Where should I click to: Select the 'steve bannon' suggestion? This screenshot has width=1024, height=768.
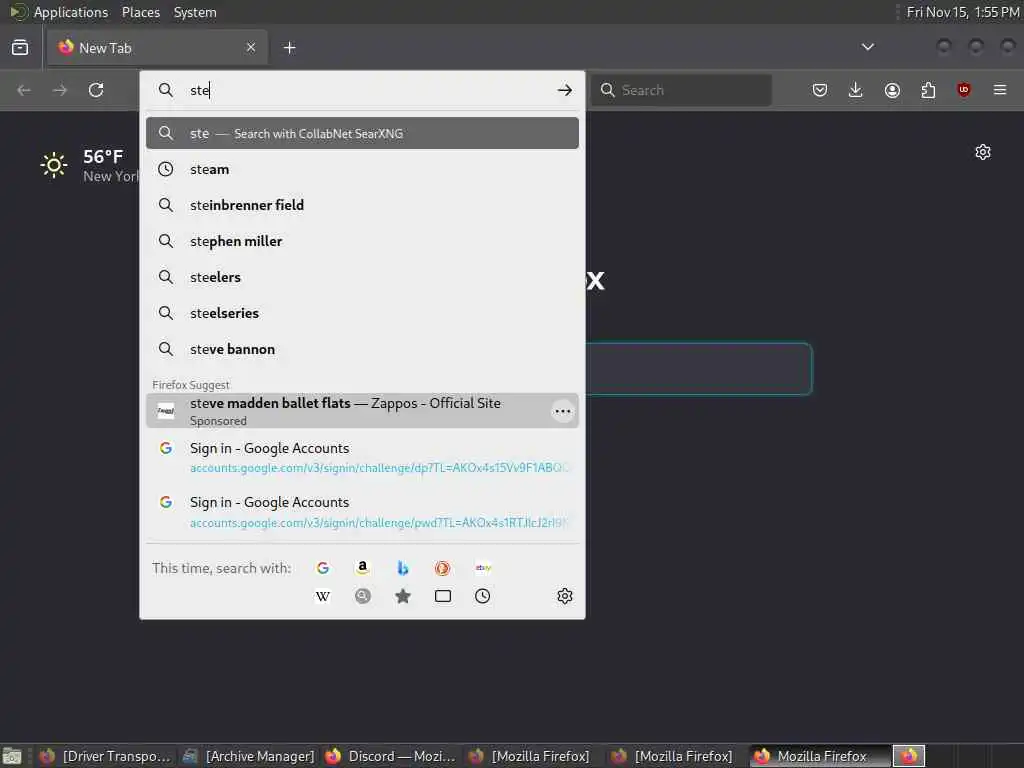point(362,349)
